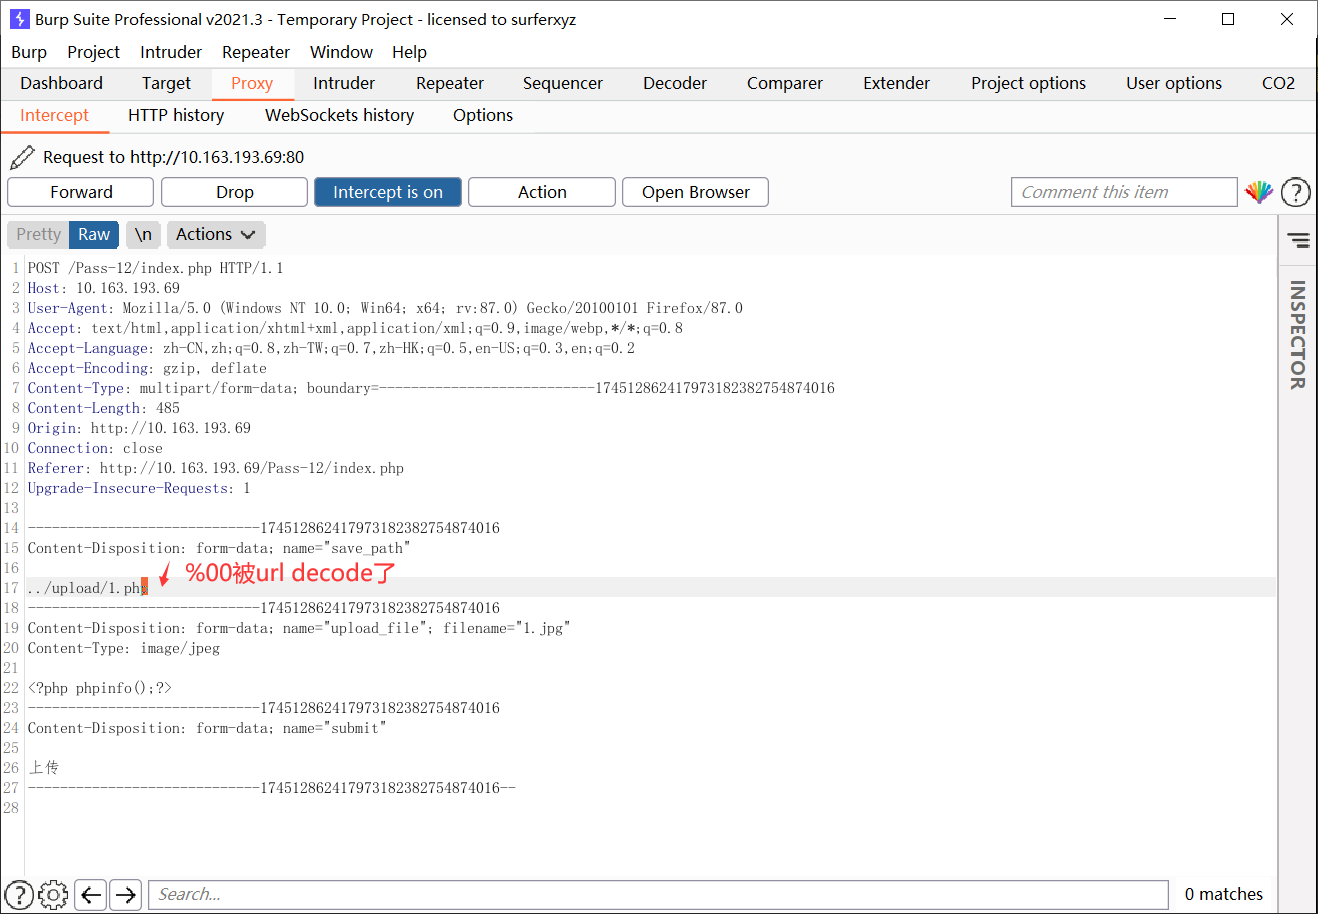The height and width of the screenshot is (914, 1318).
Task: Switch to the Sequencer tab
Action: 563,83
